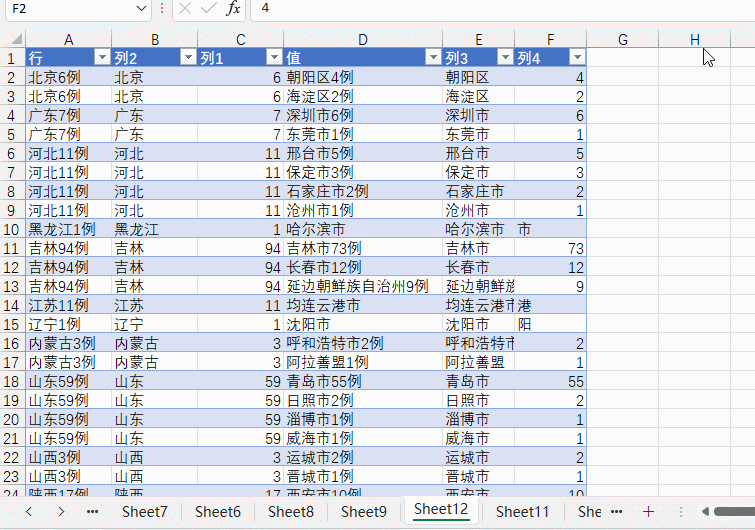Screen dimensions: 755x530
Task: Show more sheets ellipsis on the right
Action: click(x=617, y=511)
